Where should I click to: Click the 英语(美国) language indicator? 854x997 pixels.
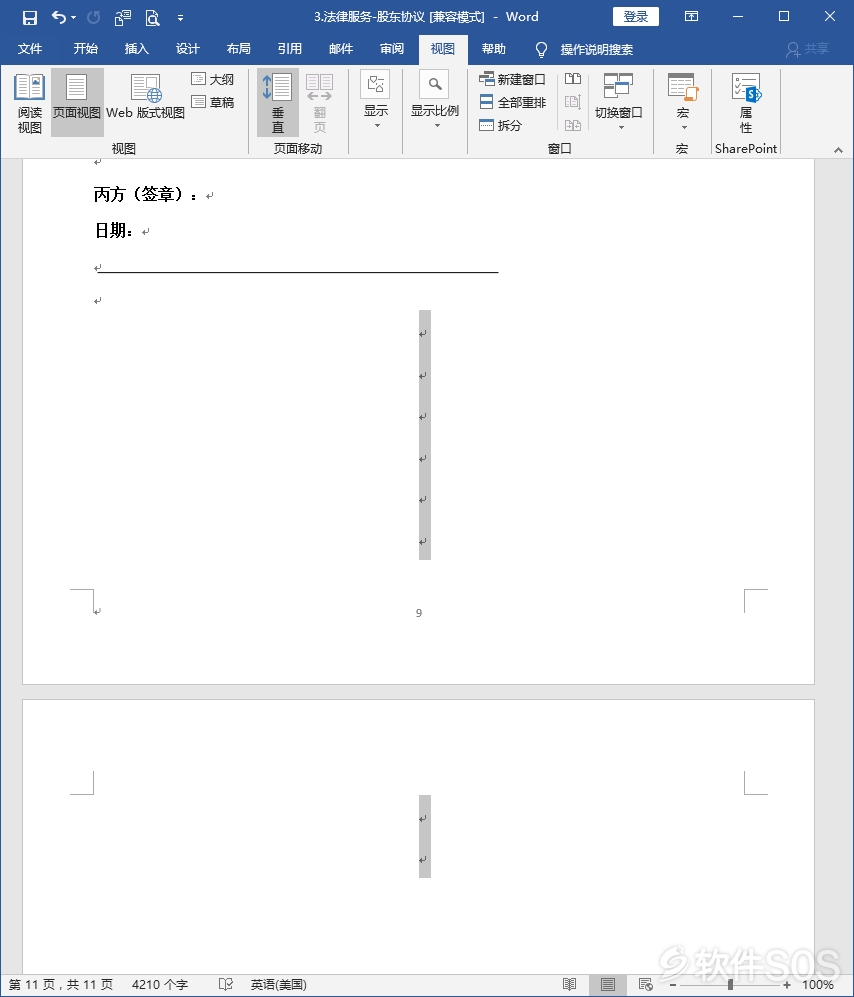[279, 985]
